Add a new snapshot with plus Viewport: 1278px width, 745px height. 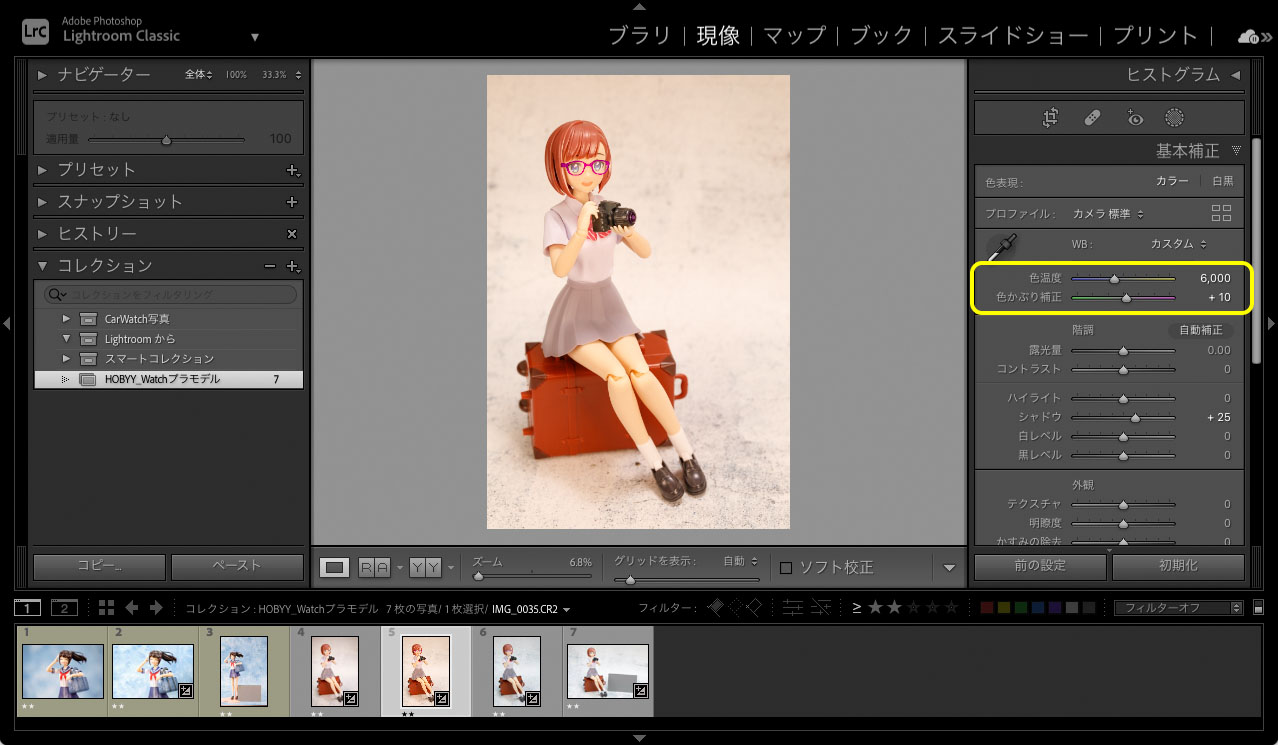coord(292,202)
